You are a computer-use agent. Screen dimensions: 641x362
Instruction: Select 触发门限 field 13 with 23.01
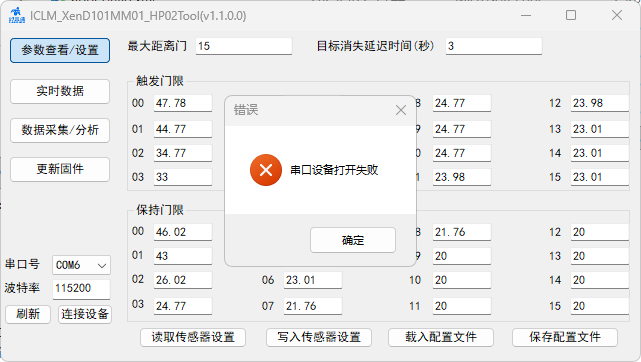600,130
